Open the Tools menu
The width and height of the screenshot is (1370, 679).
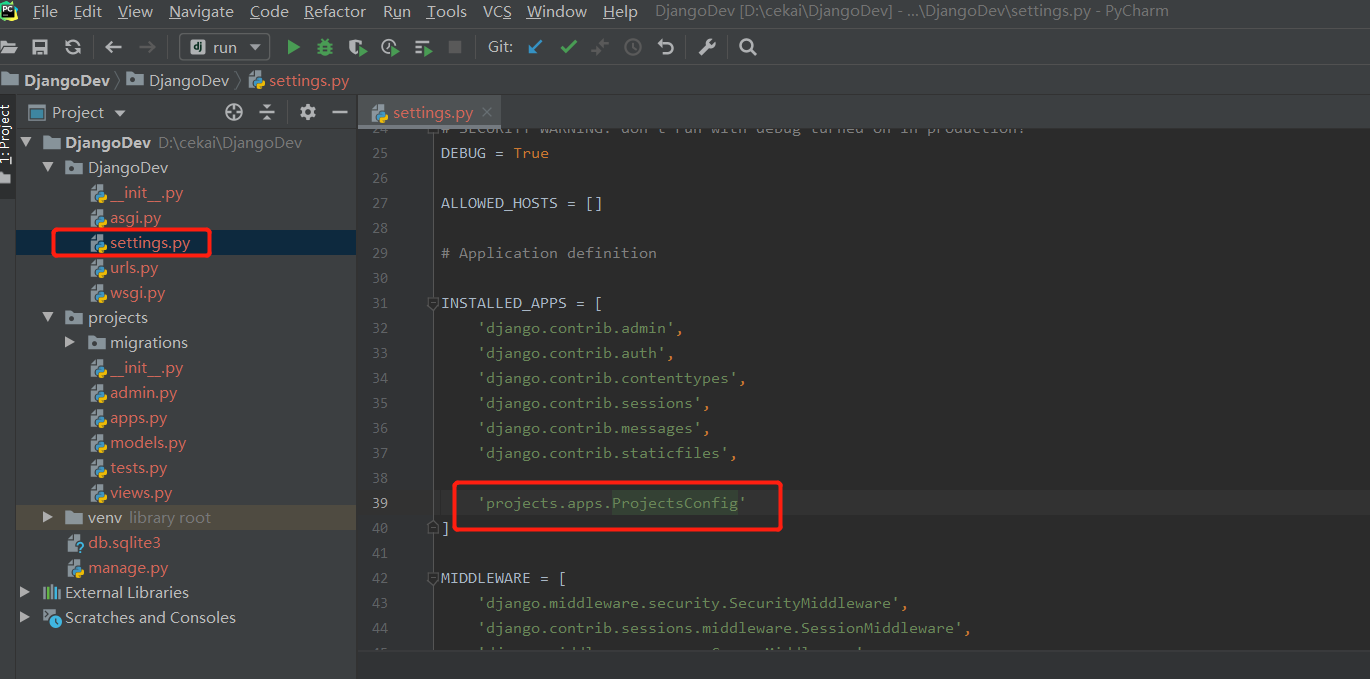446,12
